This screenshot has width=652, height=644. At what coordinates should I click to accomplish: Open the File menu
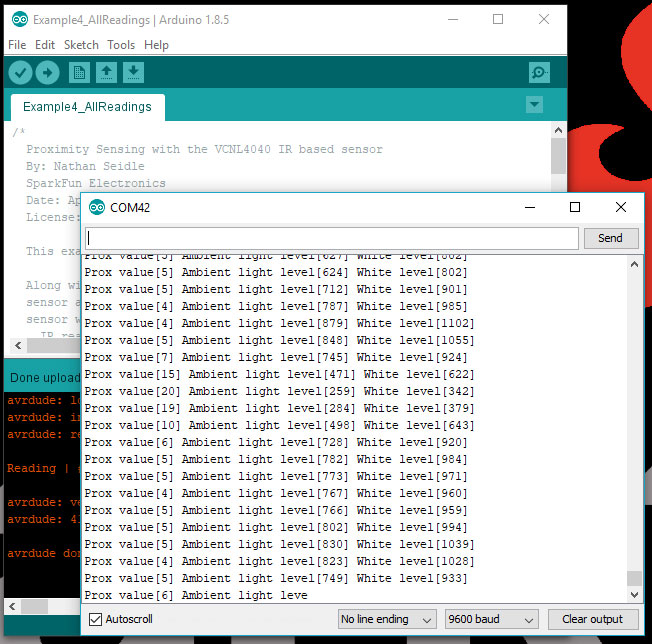pos(17,45)
